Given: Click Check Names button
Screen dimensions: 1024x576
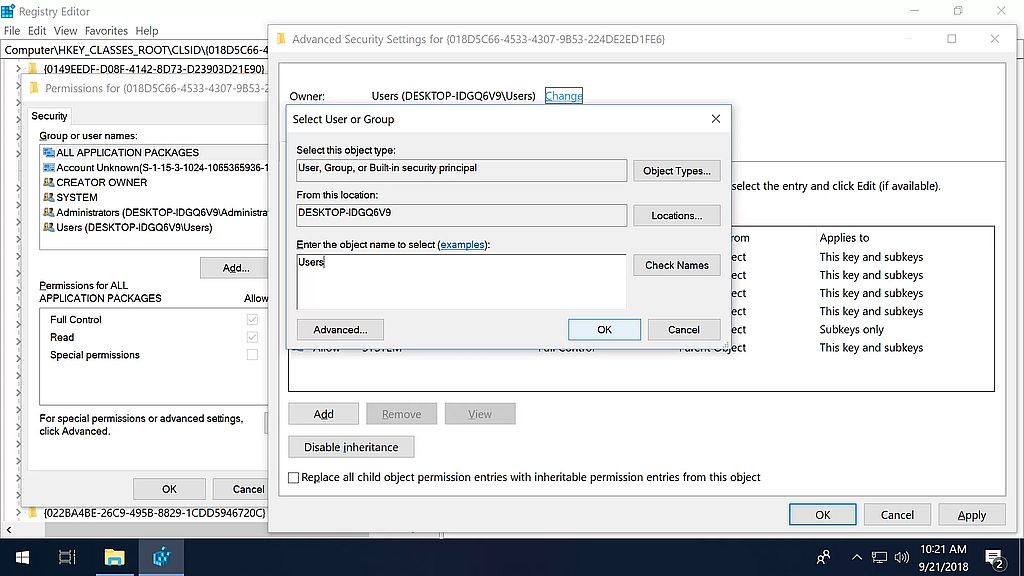Looking at the screenshot, I should [x=677, y=265].
